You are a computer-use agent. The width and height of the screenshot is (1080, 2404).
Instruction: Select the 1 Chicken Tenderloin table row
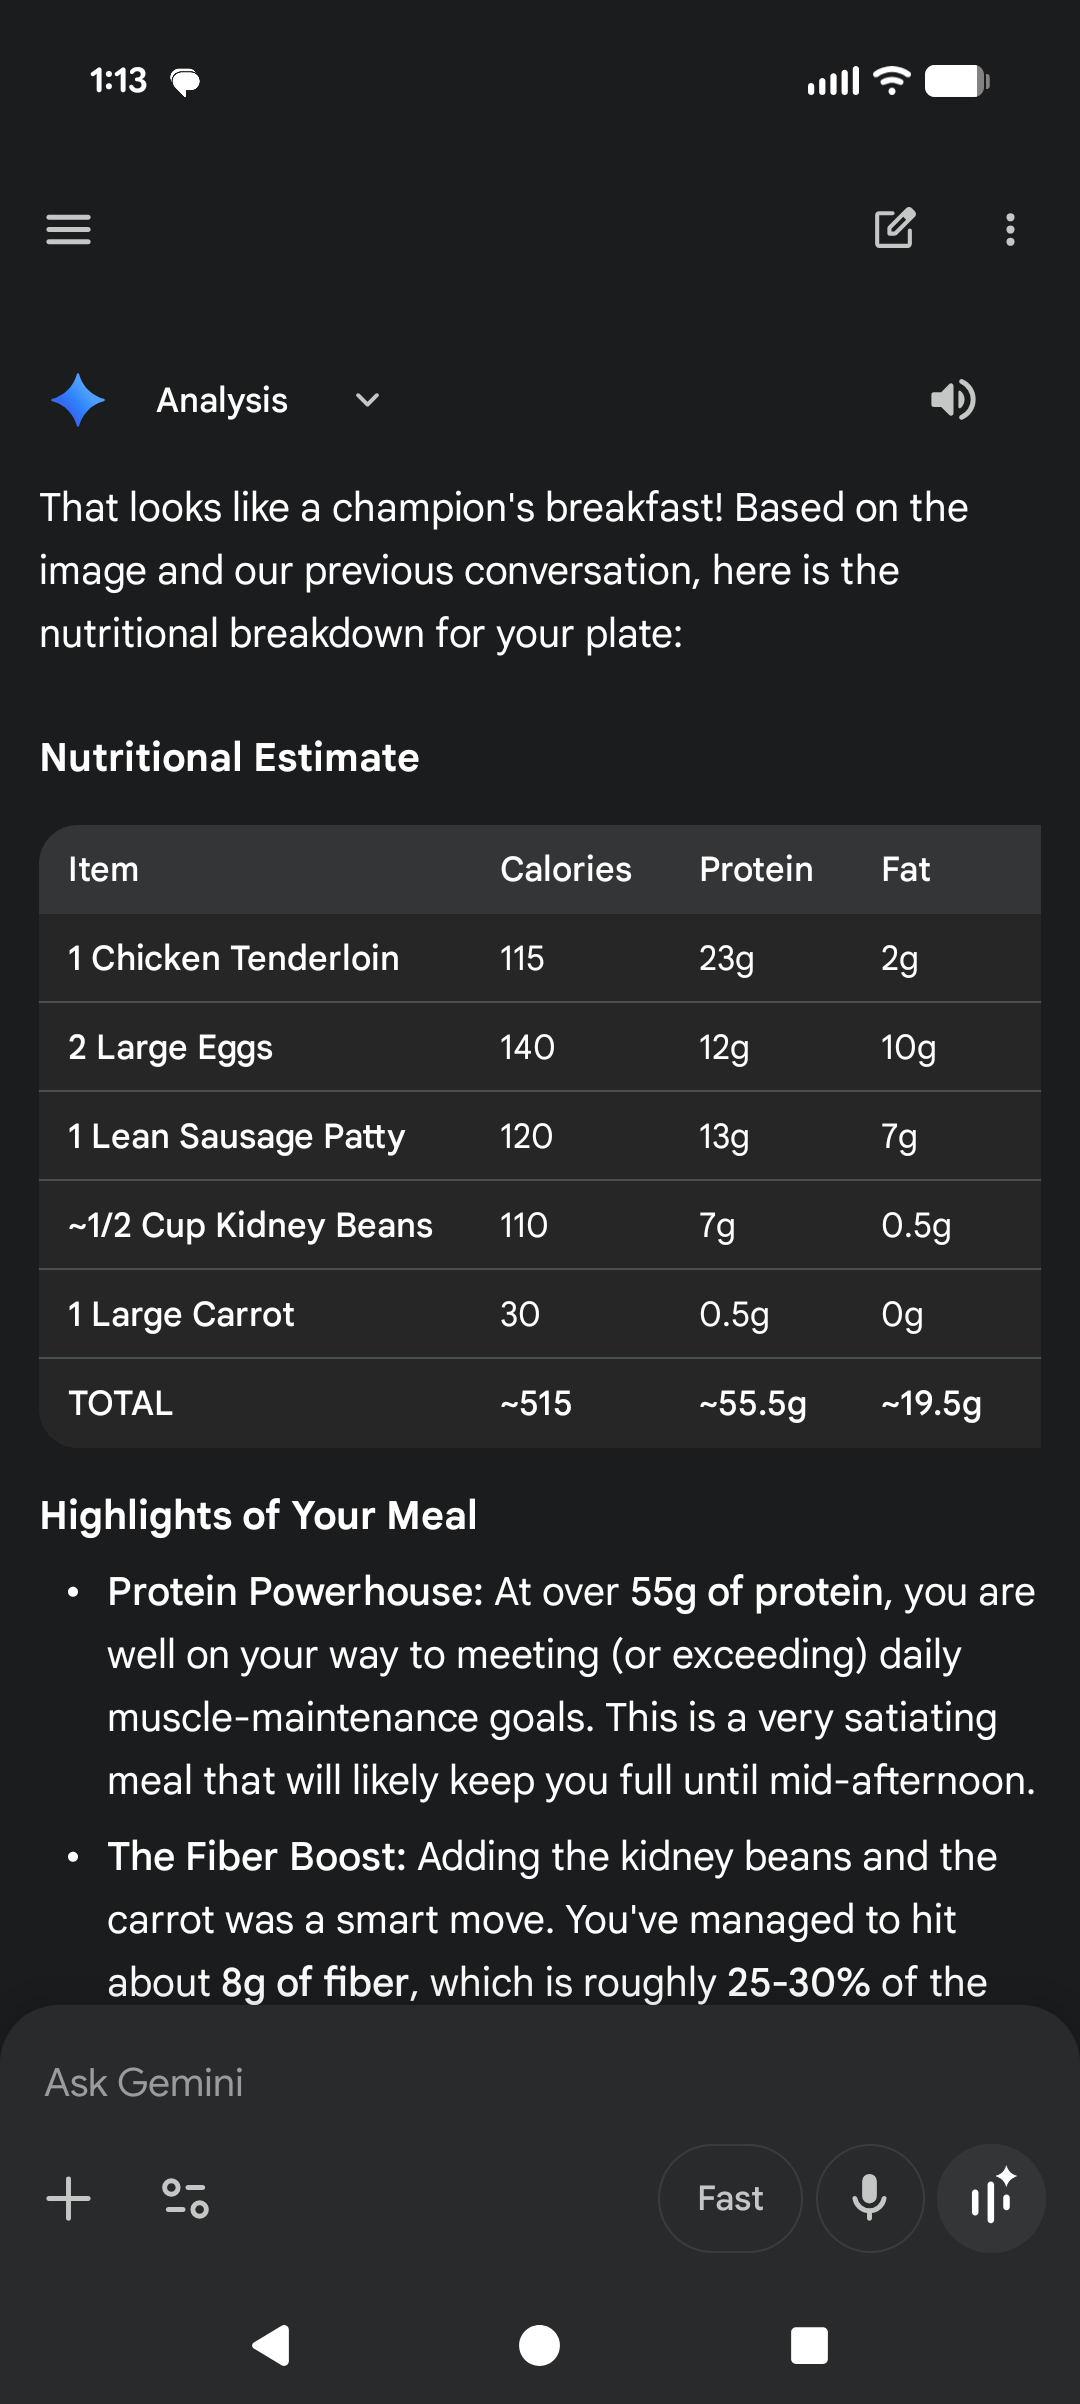click(x=539, y=958)
